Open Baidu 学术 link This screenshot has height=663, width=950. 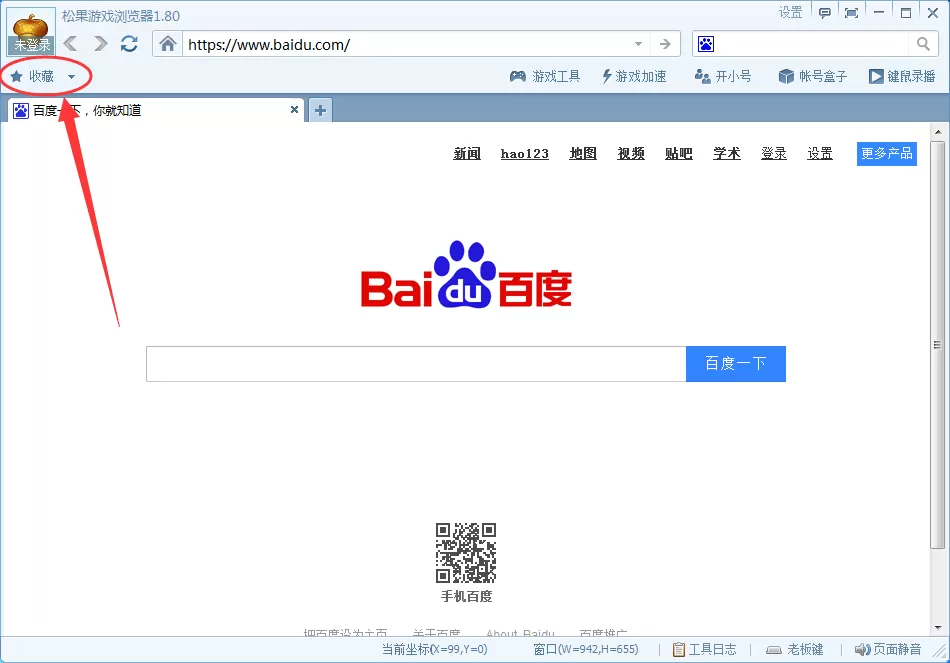726,154
